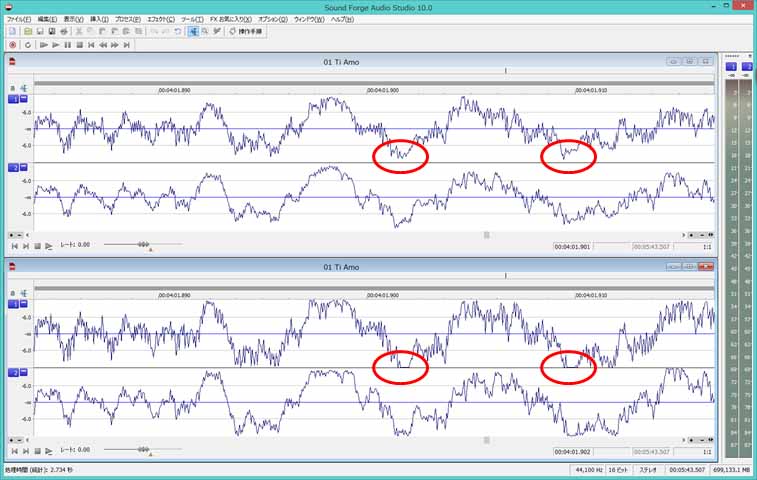Click the New file toolbar icon

coord(12,31)
